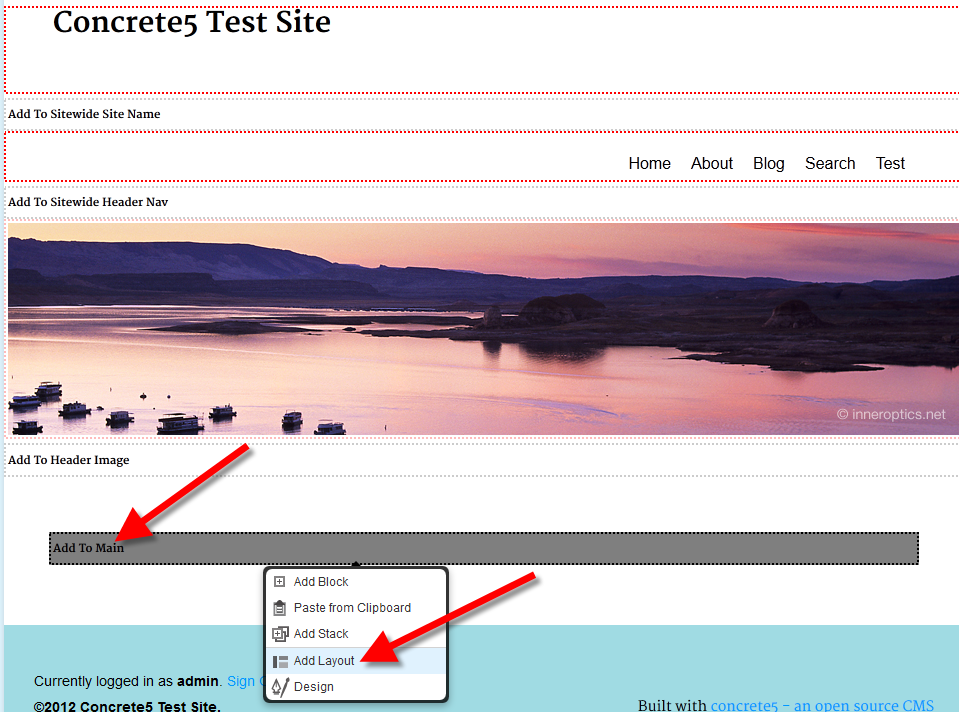Screen dimensions: 959x712
Task: Click the Add To Header Image area
Action: click(69, 460)
